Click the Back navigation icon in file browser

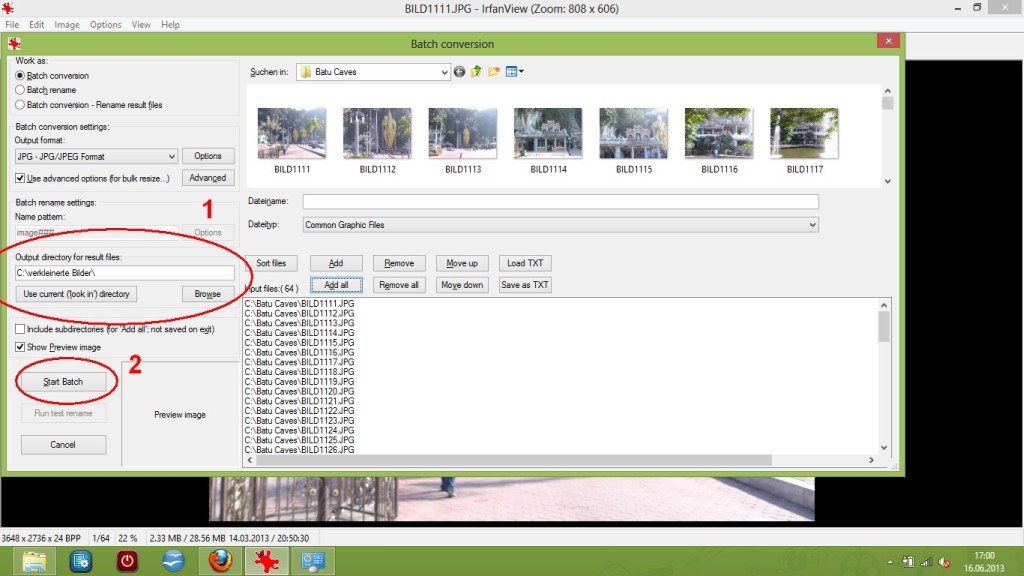tap(459, 72)
